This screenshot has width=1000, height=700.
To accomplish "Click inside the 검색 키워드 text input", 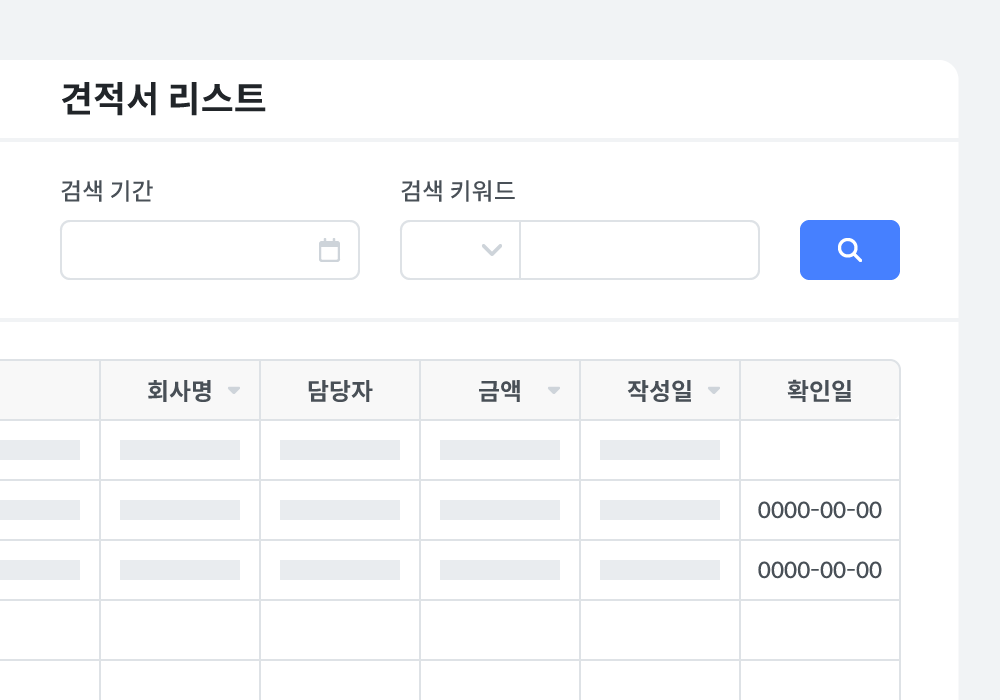I will (x=640, y=250).
